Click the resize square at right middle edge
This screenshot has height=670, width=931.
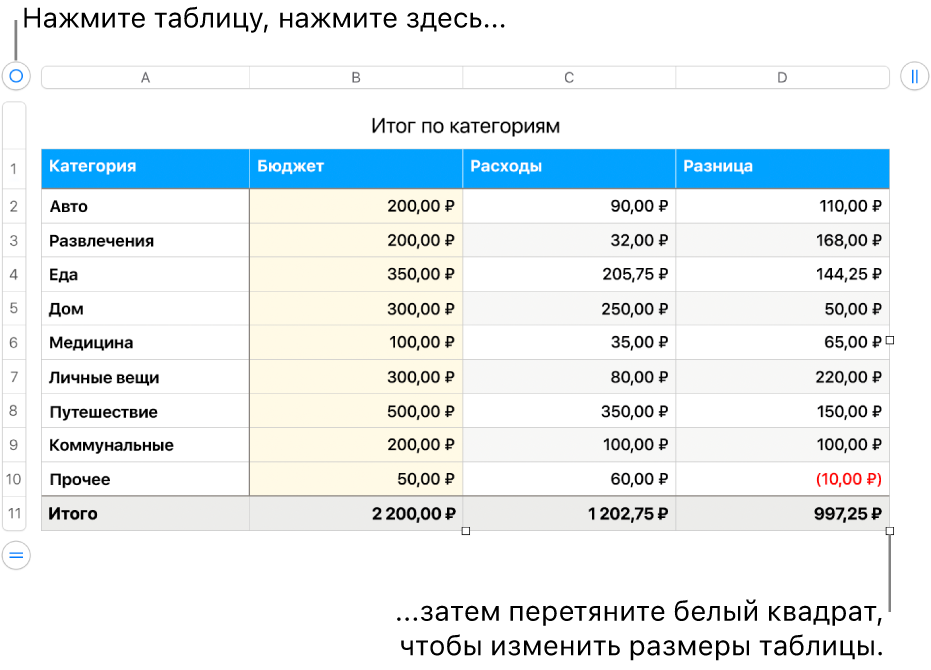click(889, 340)
